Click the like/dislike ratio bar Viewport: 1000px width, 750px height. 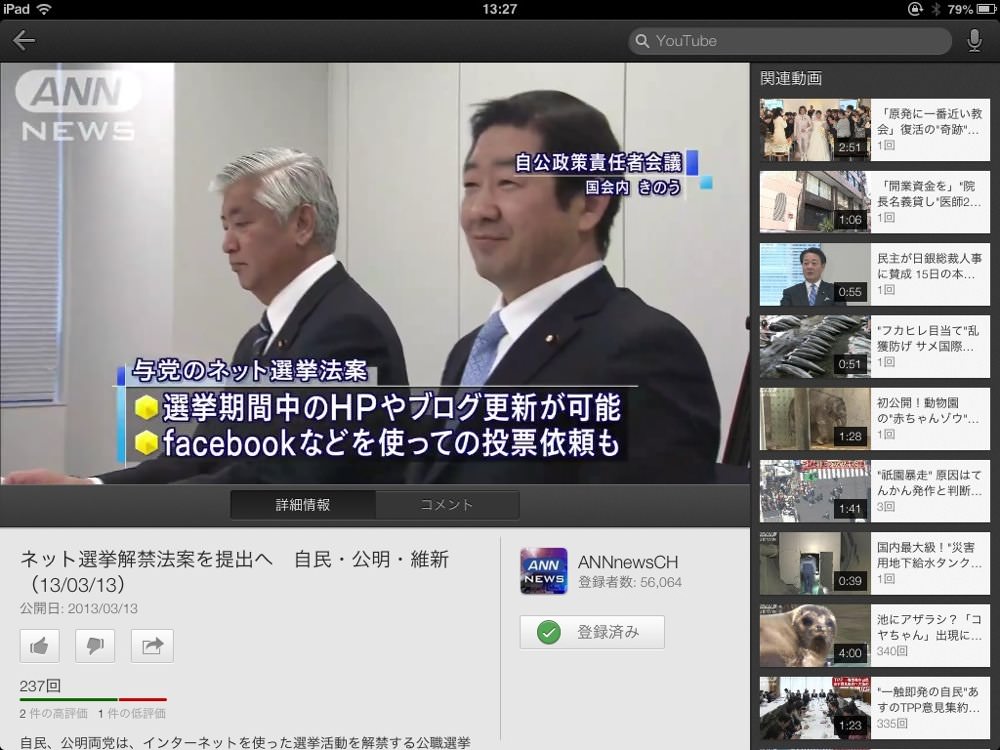[93, 700]
